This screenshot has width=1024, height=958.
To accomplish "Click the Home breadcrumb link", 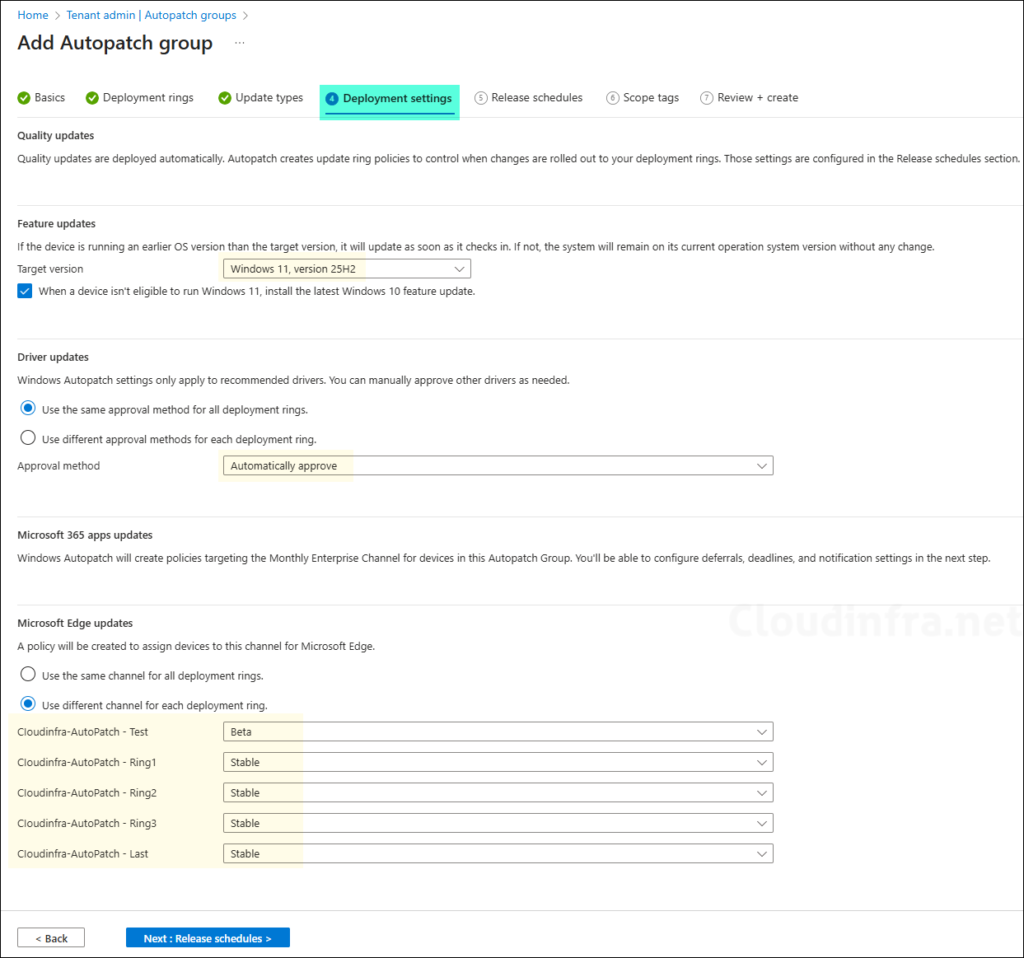I will pyautogui.click(x=33, y=15).
